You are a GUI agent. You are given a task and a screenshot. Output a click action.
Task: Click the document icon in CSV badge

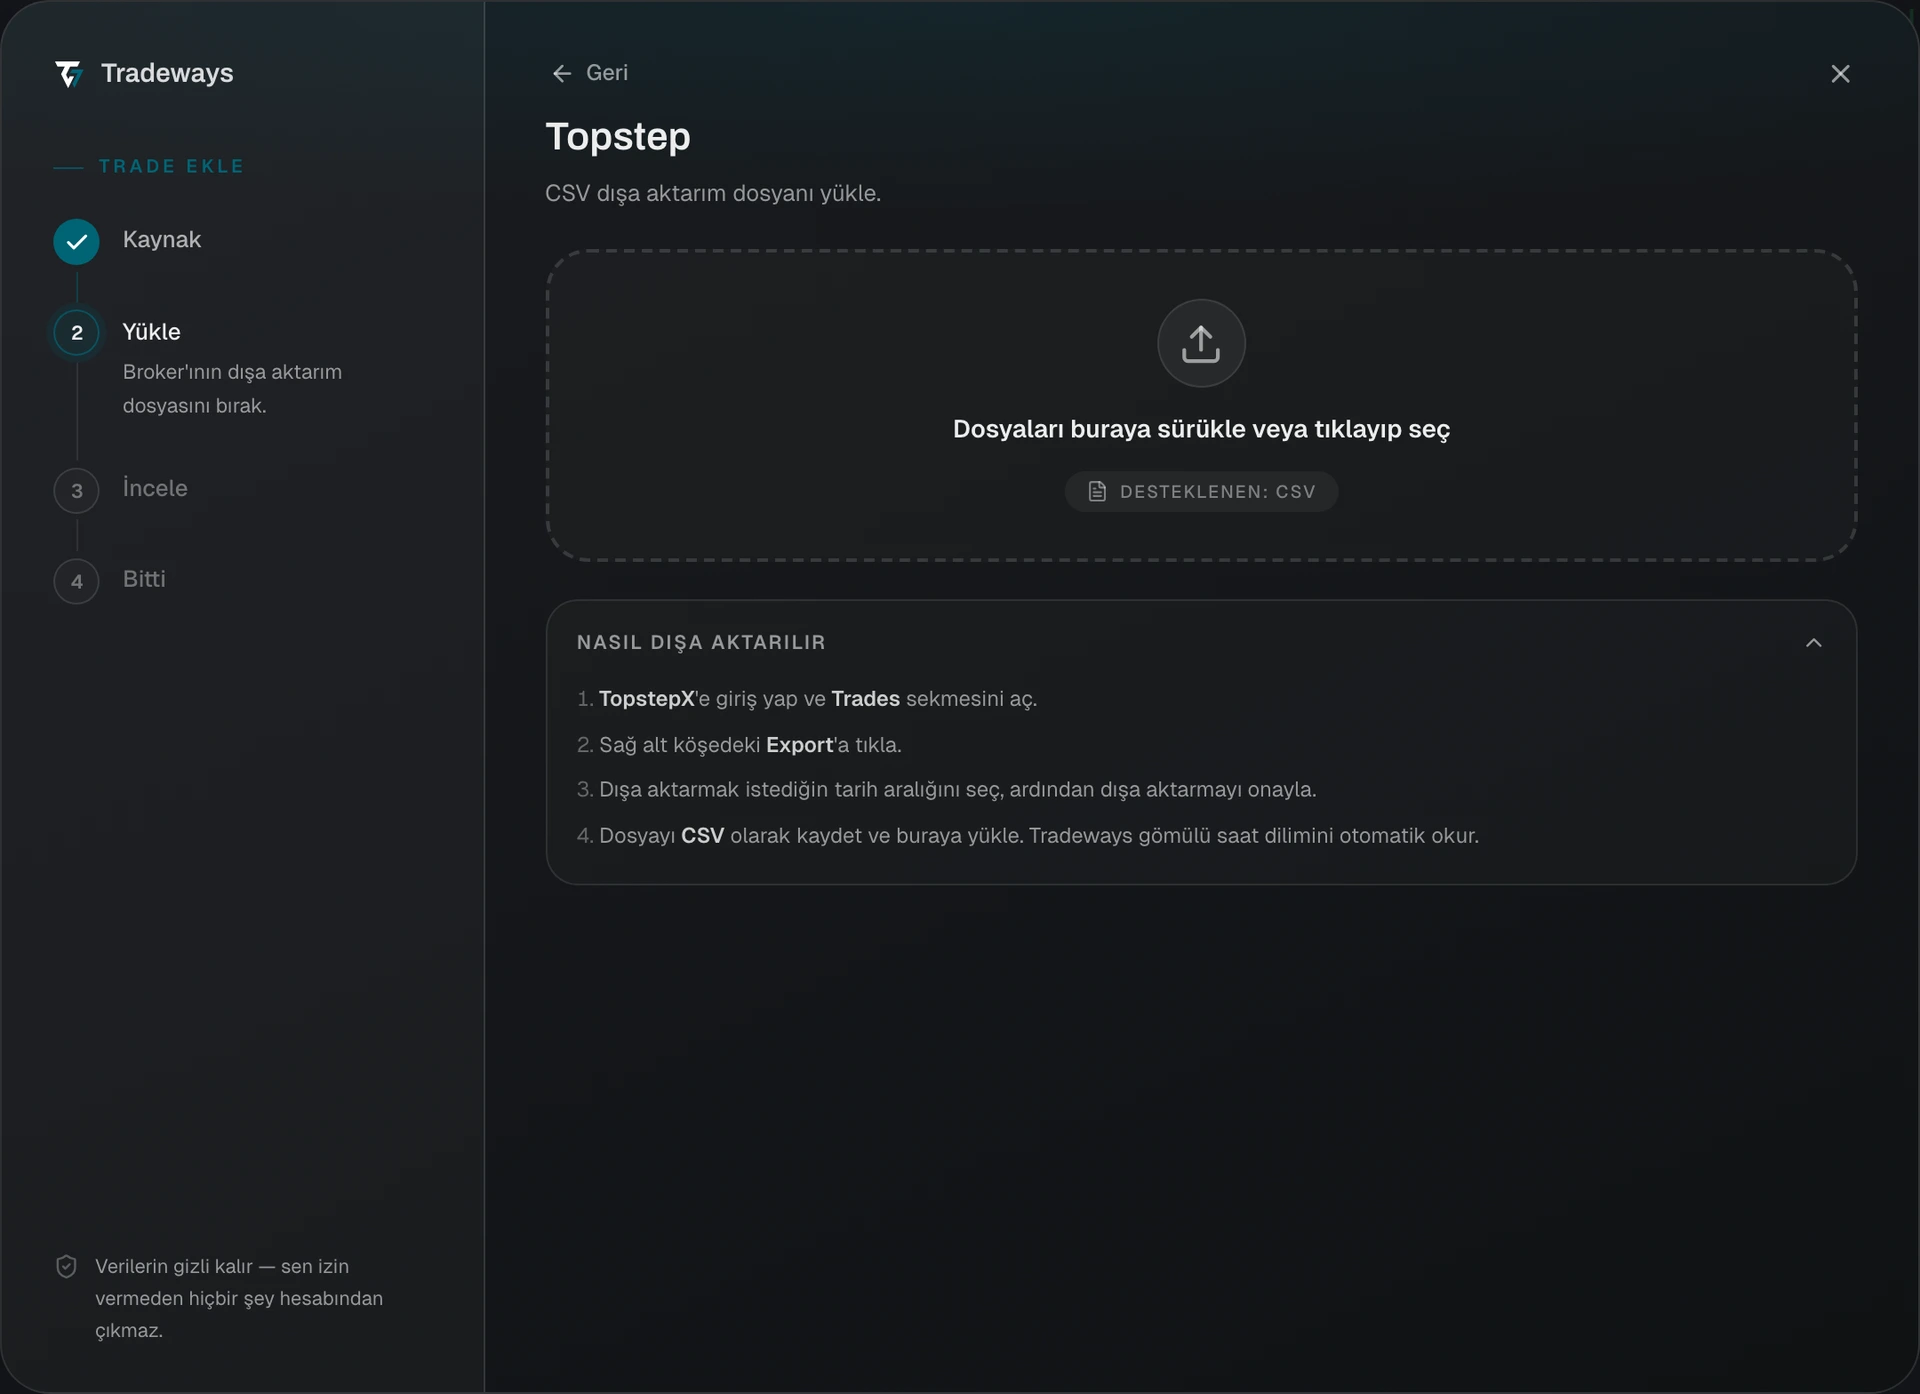click(x=1097, y=492)
